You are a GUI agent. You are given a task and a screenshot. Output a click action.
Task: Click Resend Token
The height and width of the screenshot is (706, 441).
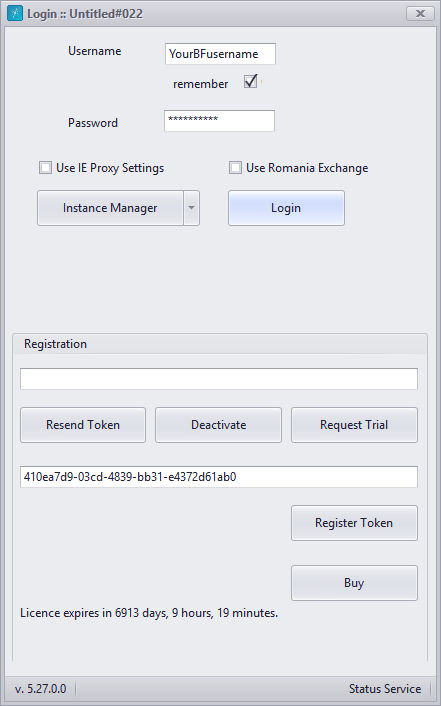click(x=83, y=425)
